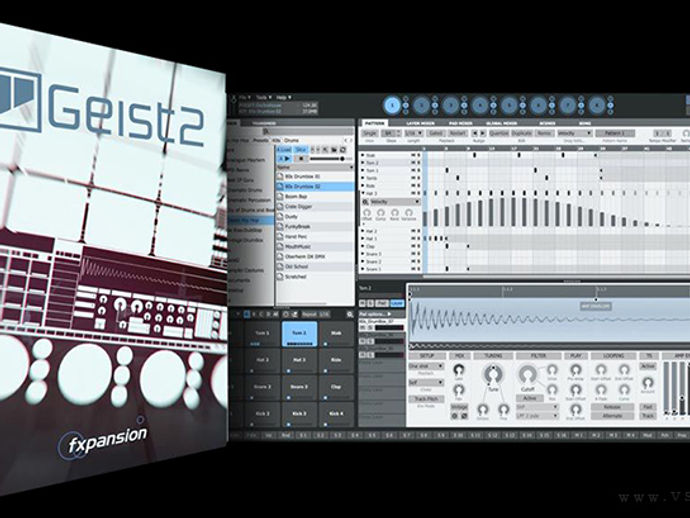Screen dimensions: 690x518
Task: Click the browser refresh icon
Action: point(342,150)
